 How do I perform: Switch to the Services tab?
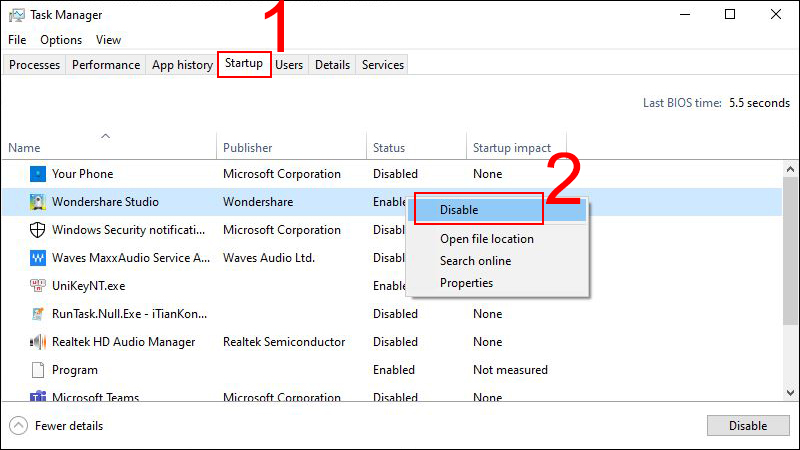(x=383, y=65)
